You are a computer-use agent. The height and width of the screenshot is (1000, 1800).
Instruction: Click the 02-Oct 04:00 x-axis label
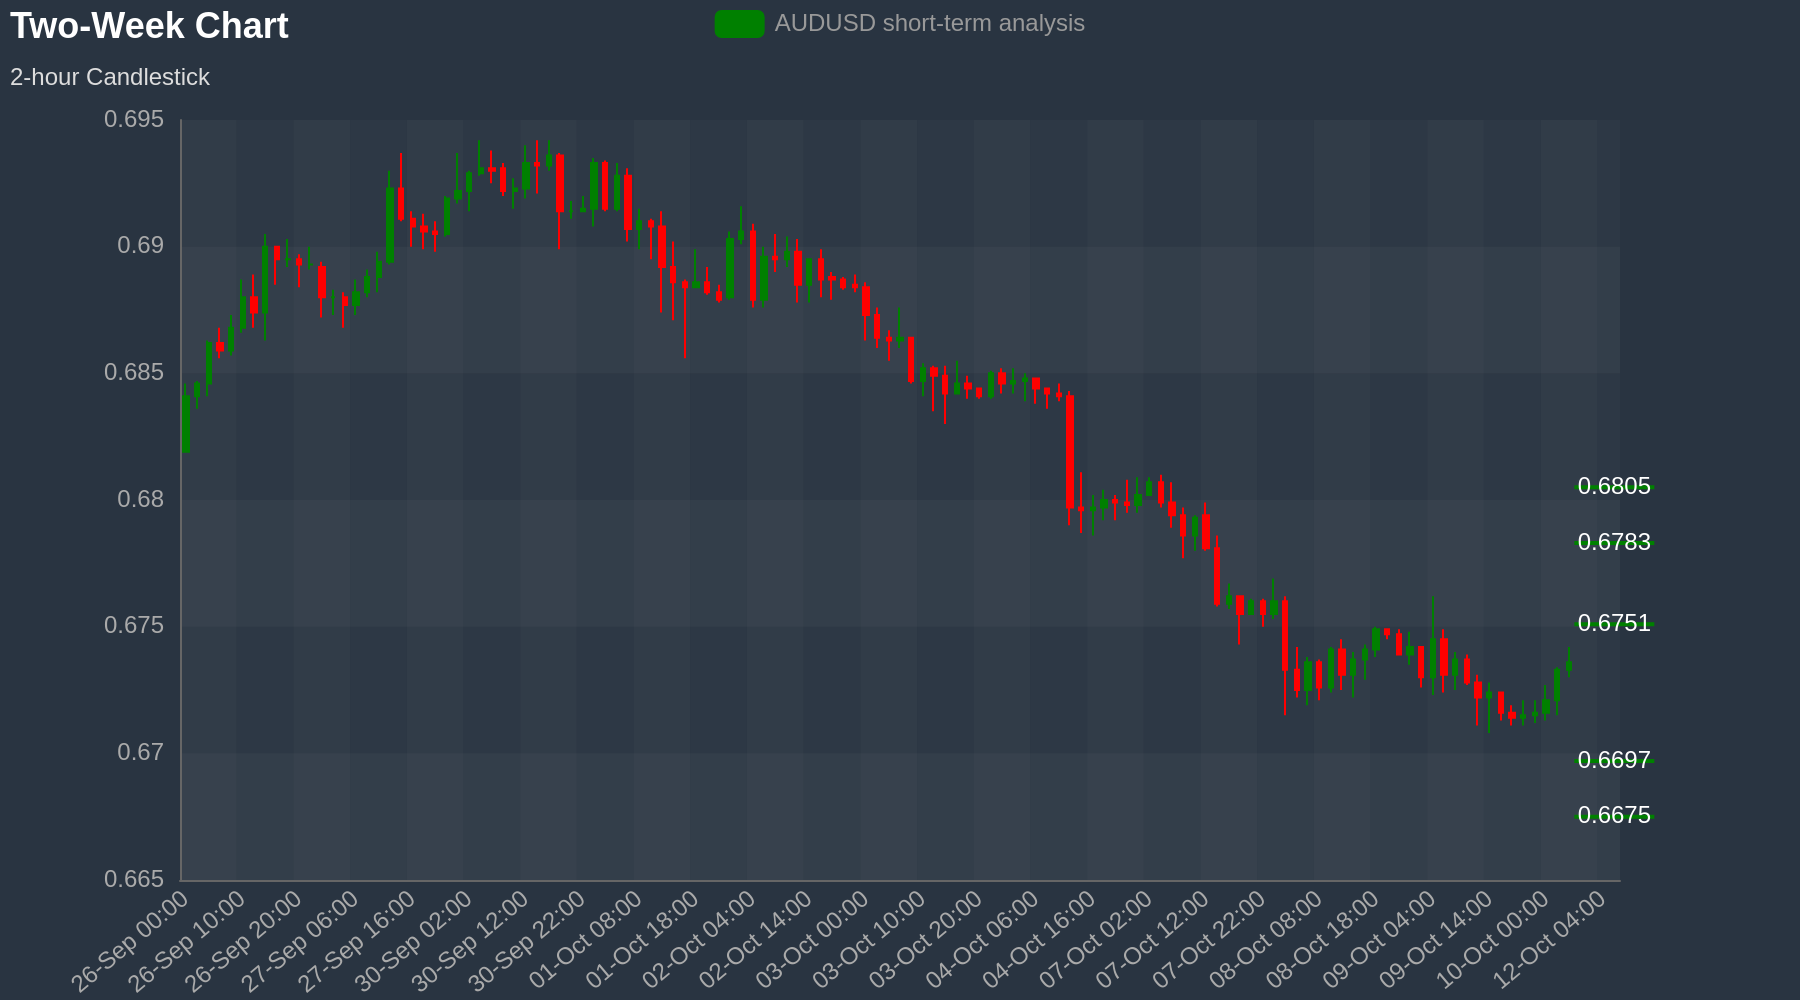pyautogui.click(x=696, y=942)
